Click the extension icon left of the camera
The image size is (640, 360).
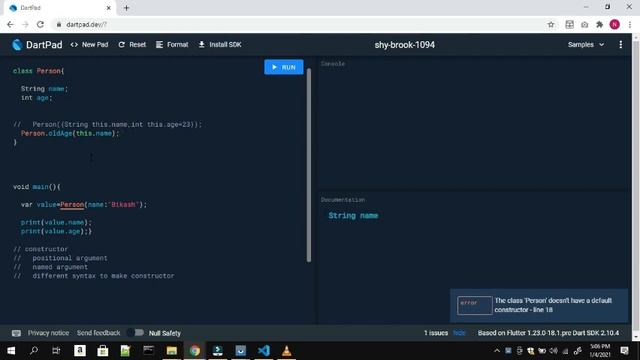point(569,24)
